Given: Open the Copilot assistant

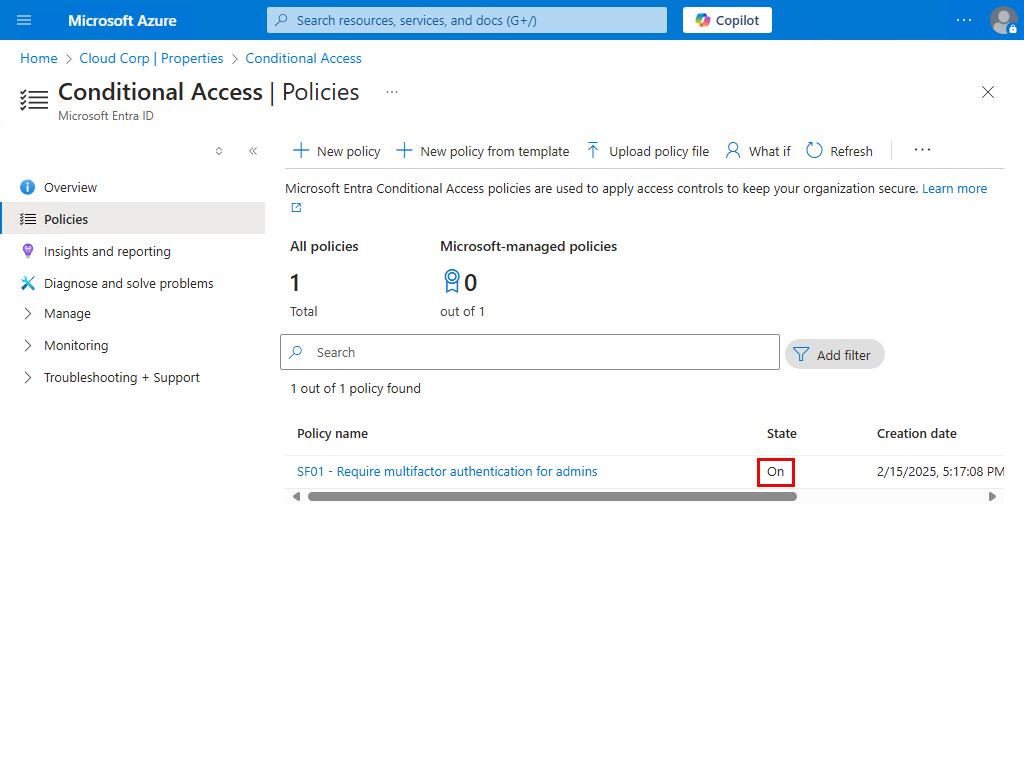Looking at the screenshot, I should 727,20.
